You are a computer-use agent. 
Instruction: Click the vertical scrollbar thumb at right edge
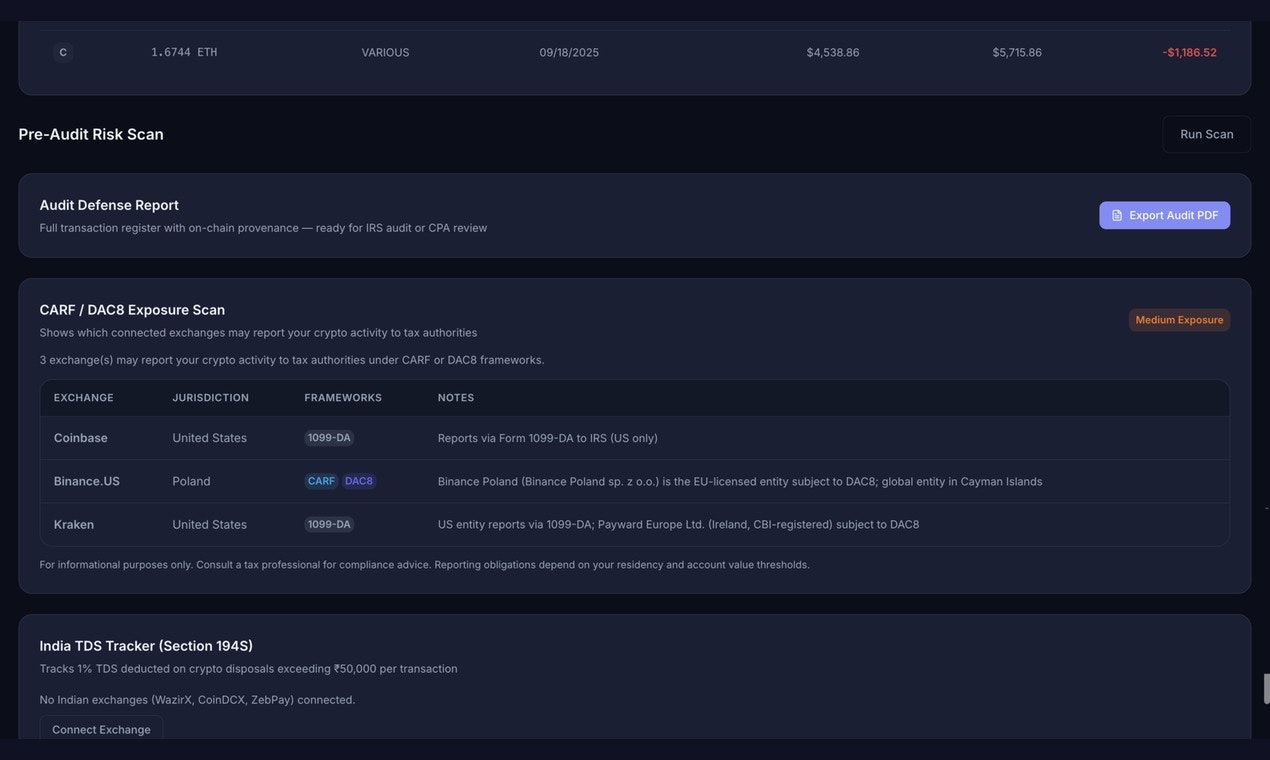click(x=1267, y=689)
